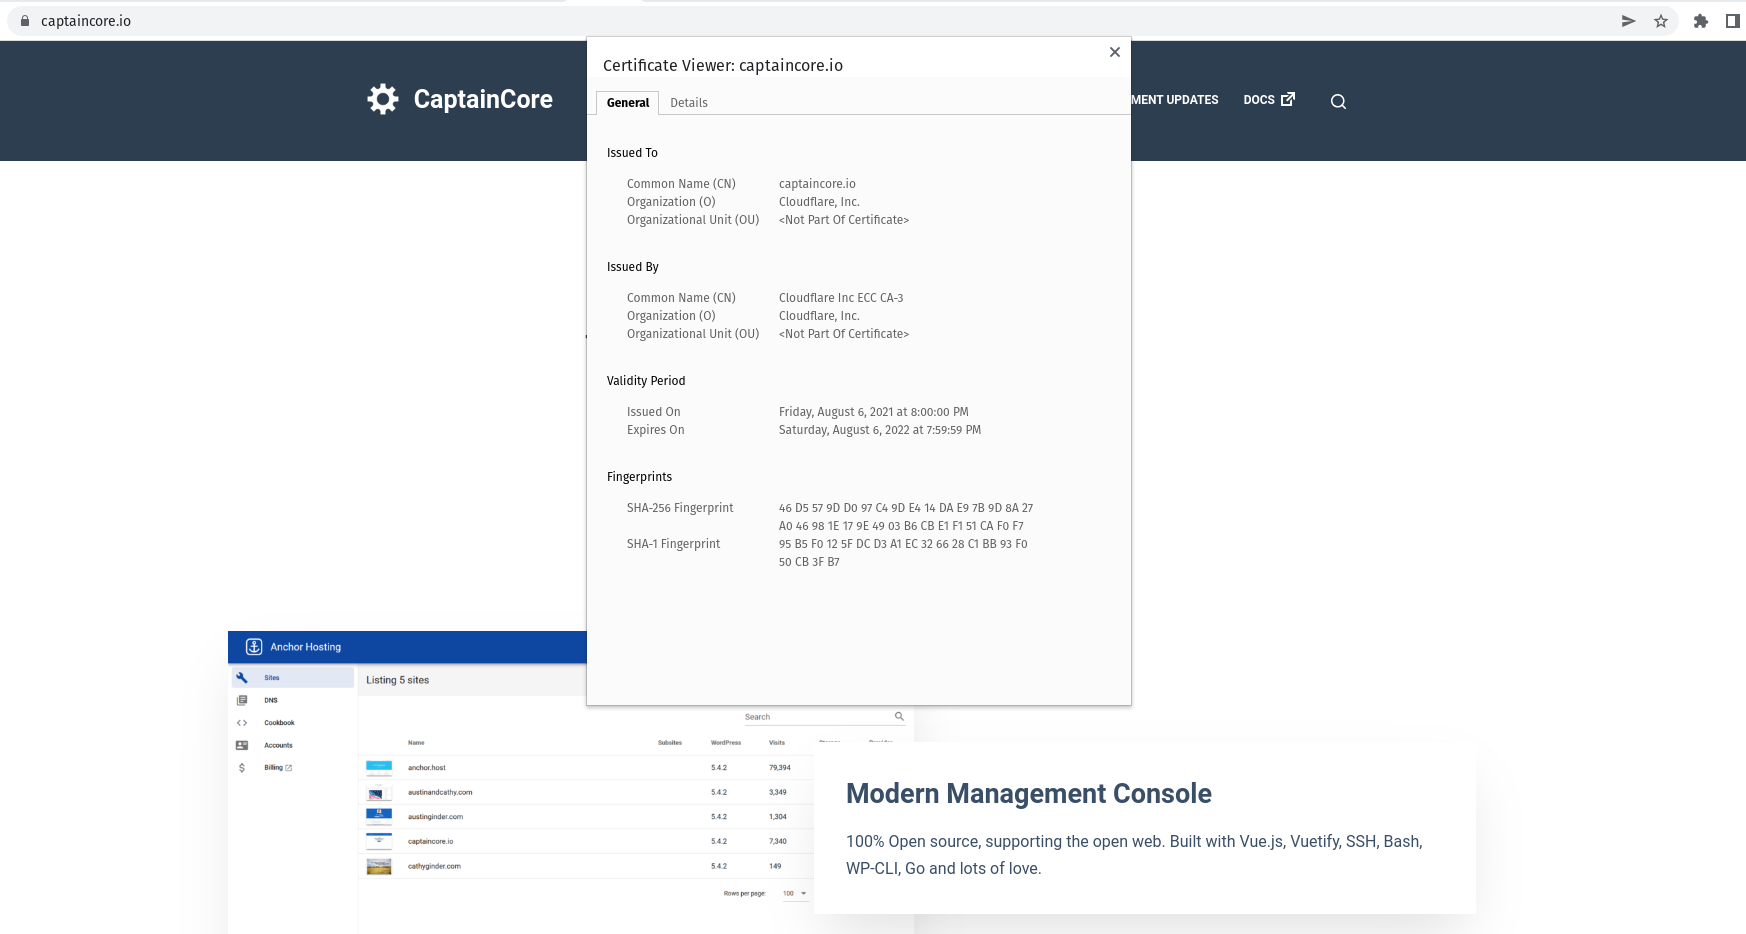Open the DOCS menu link
Image resolution: width=1746 pixels, height=934 pixels.
(x=1259, y=100)
